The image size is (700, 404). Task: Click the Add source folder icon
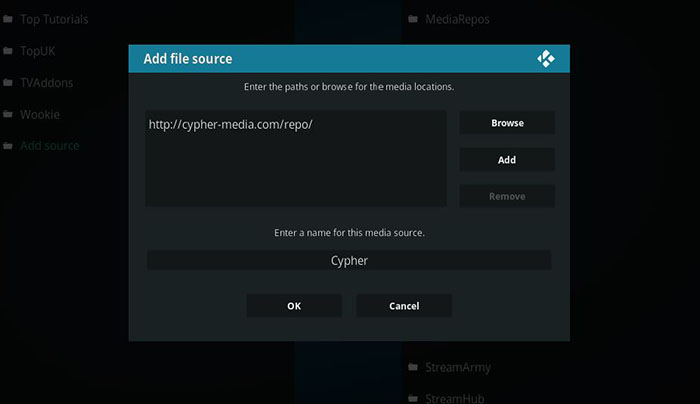click(x=8, y=146)
